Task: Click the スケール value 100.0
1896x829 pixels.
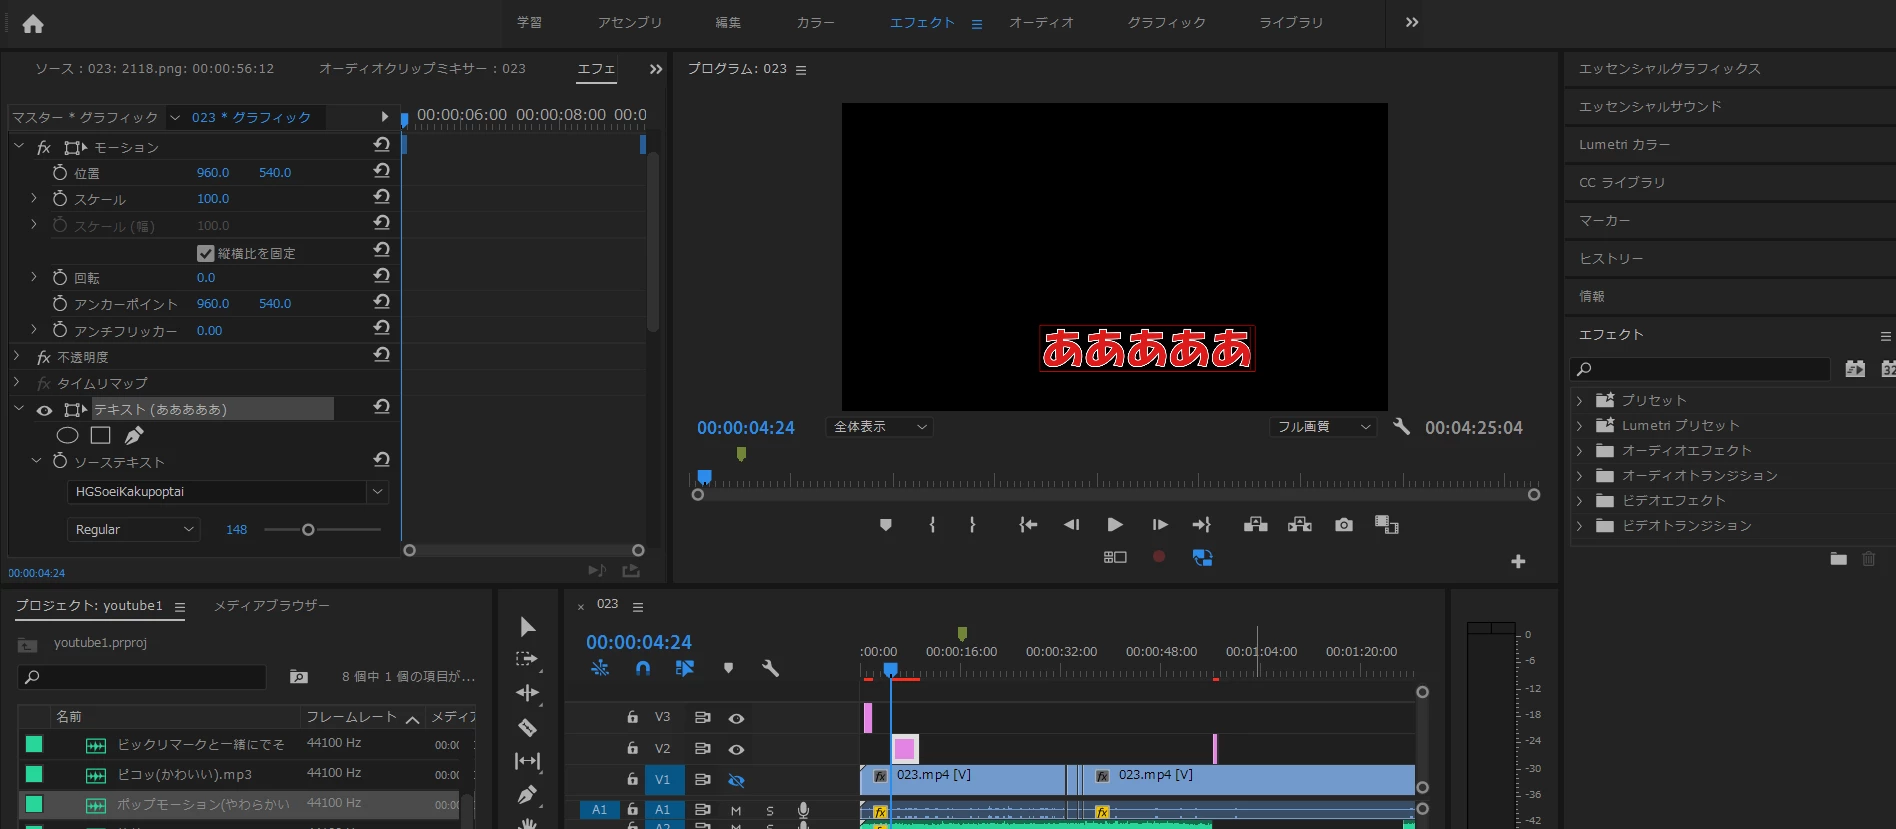Action: pyautogui.click(x=213, y=198)
